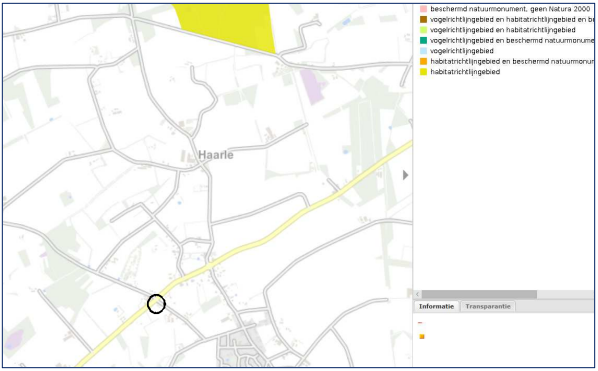This screenshot has width=598, height=371.
Task: Click the 'beschermd natuurmonument, geen Natura 2000' label
Action: coord(510,9)
